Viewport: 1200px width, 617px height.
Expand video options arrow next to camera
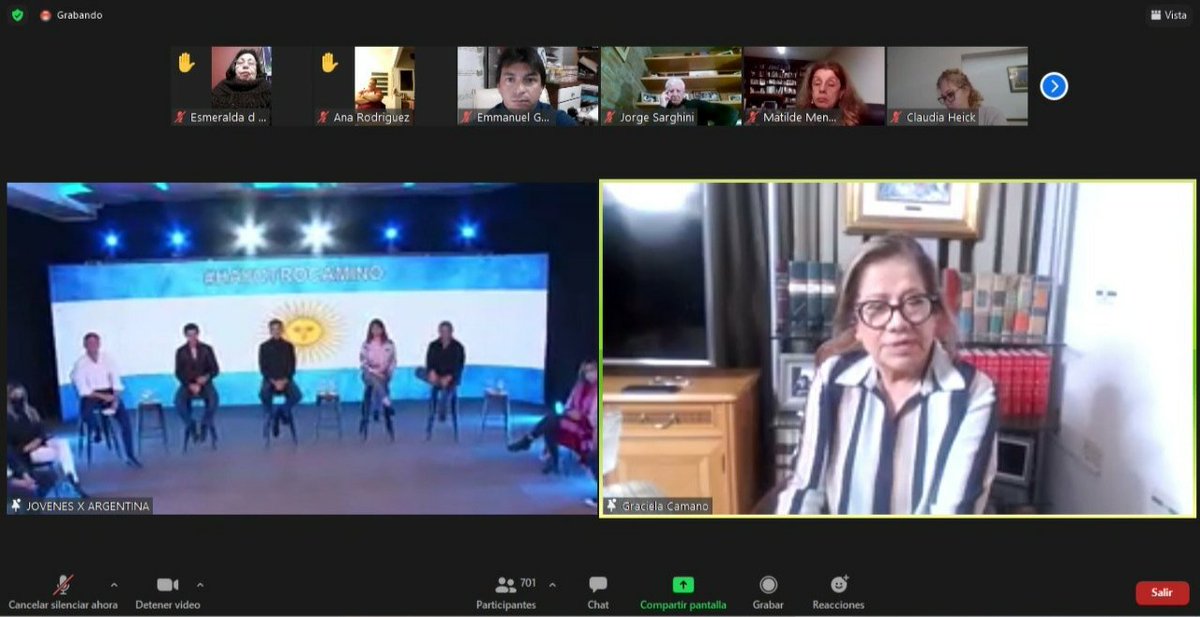point(200,585)
